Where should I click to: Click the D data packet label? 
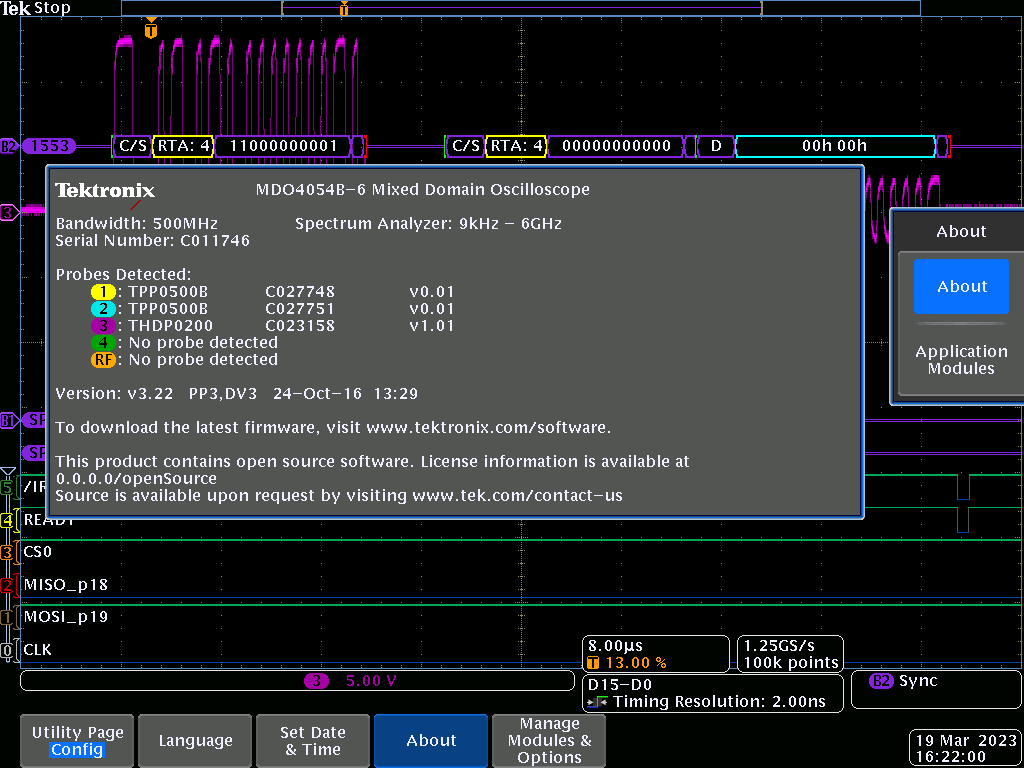coord(716,146)
